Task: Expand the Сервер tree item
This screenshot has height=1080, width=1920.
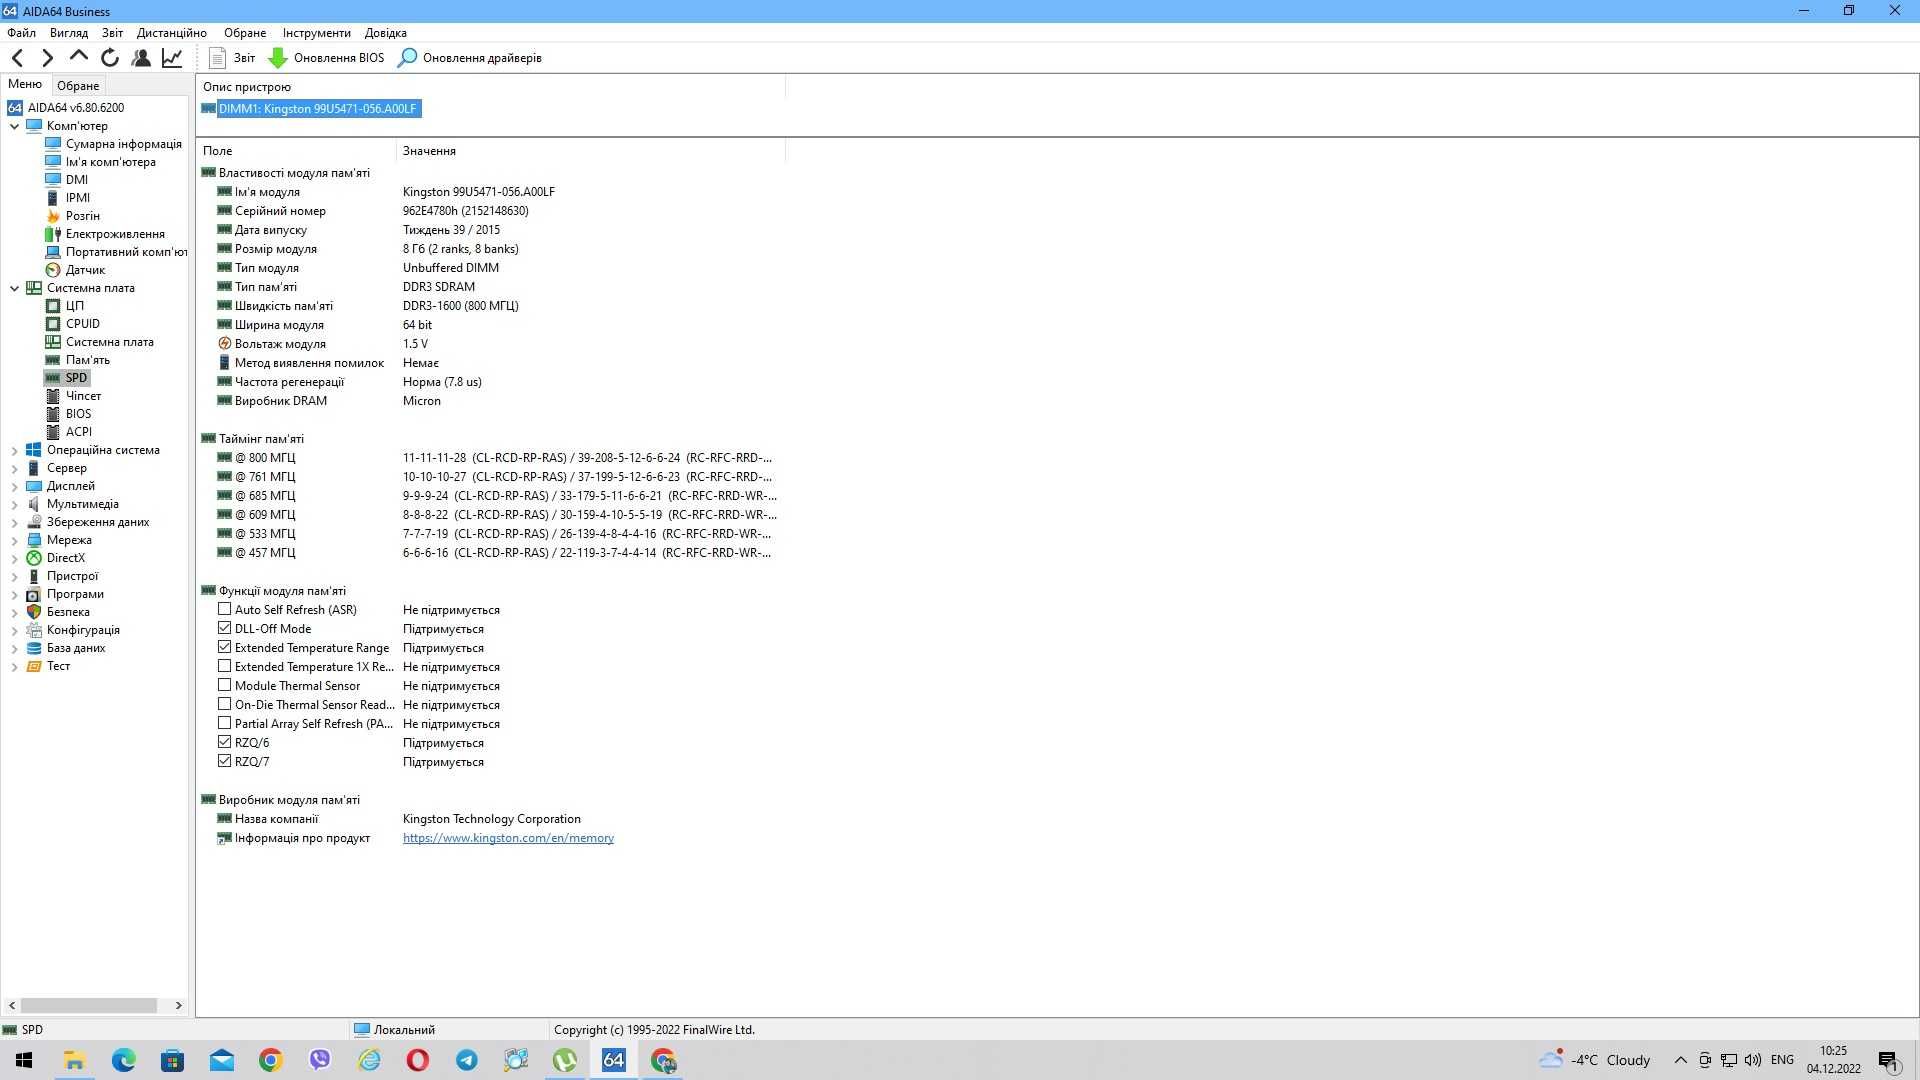Action: click(x=13, y=468)
